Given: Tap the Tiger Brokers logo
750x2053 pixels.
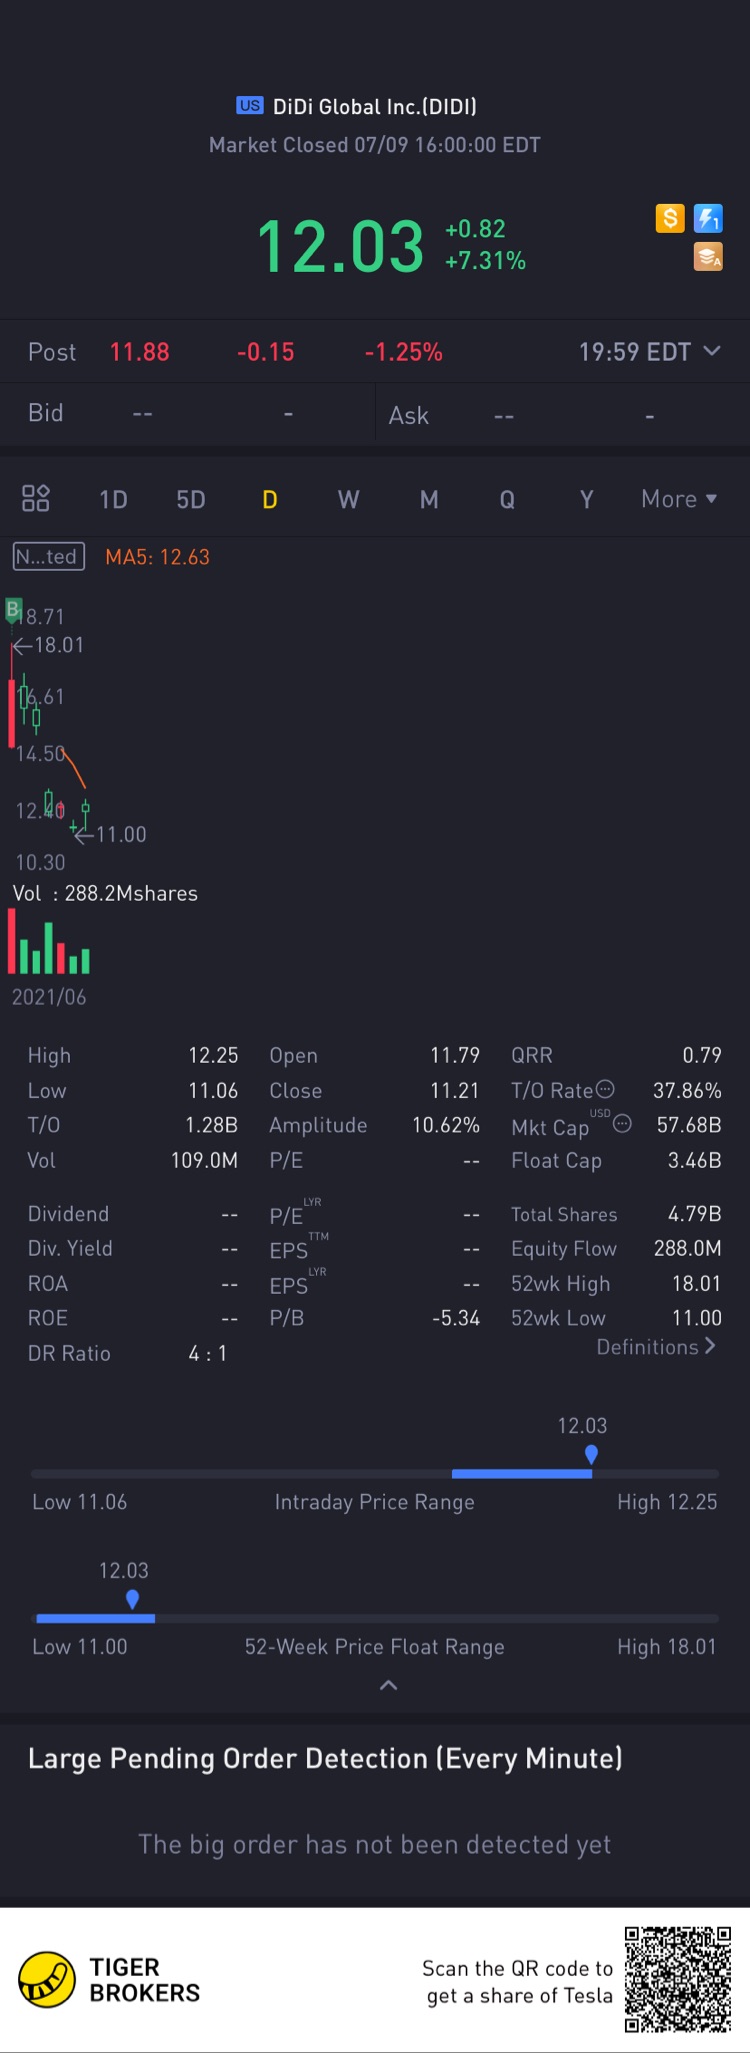Looking at the screenshot, I should (109, 1979).
